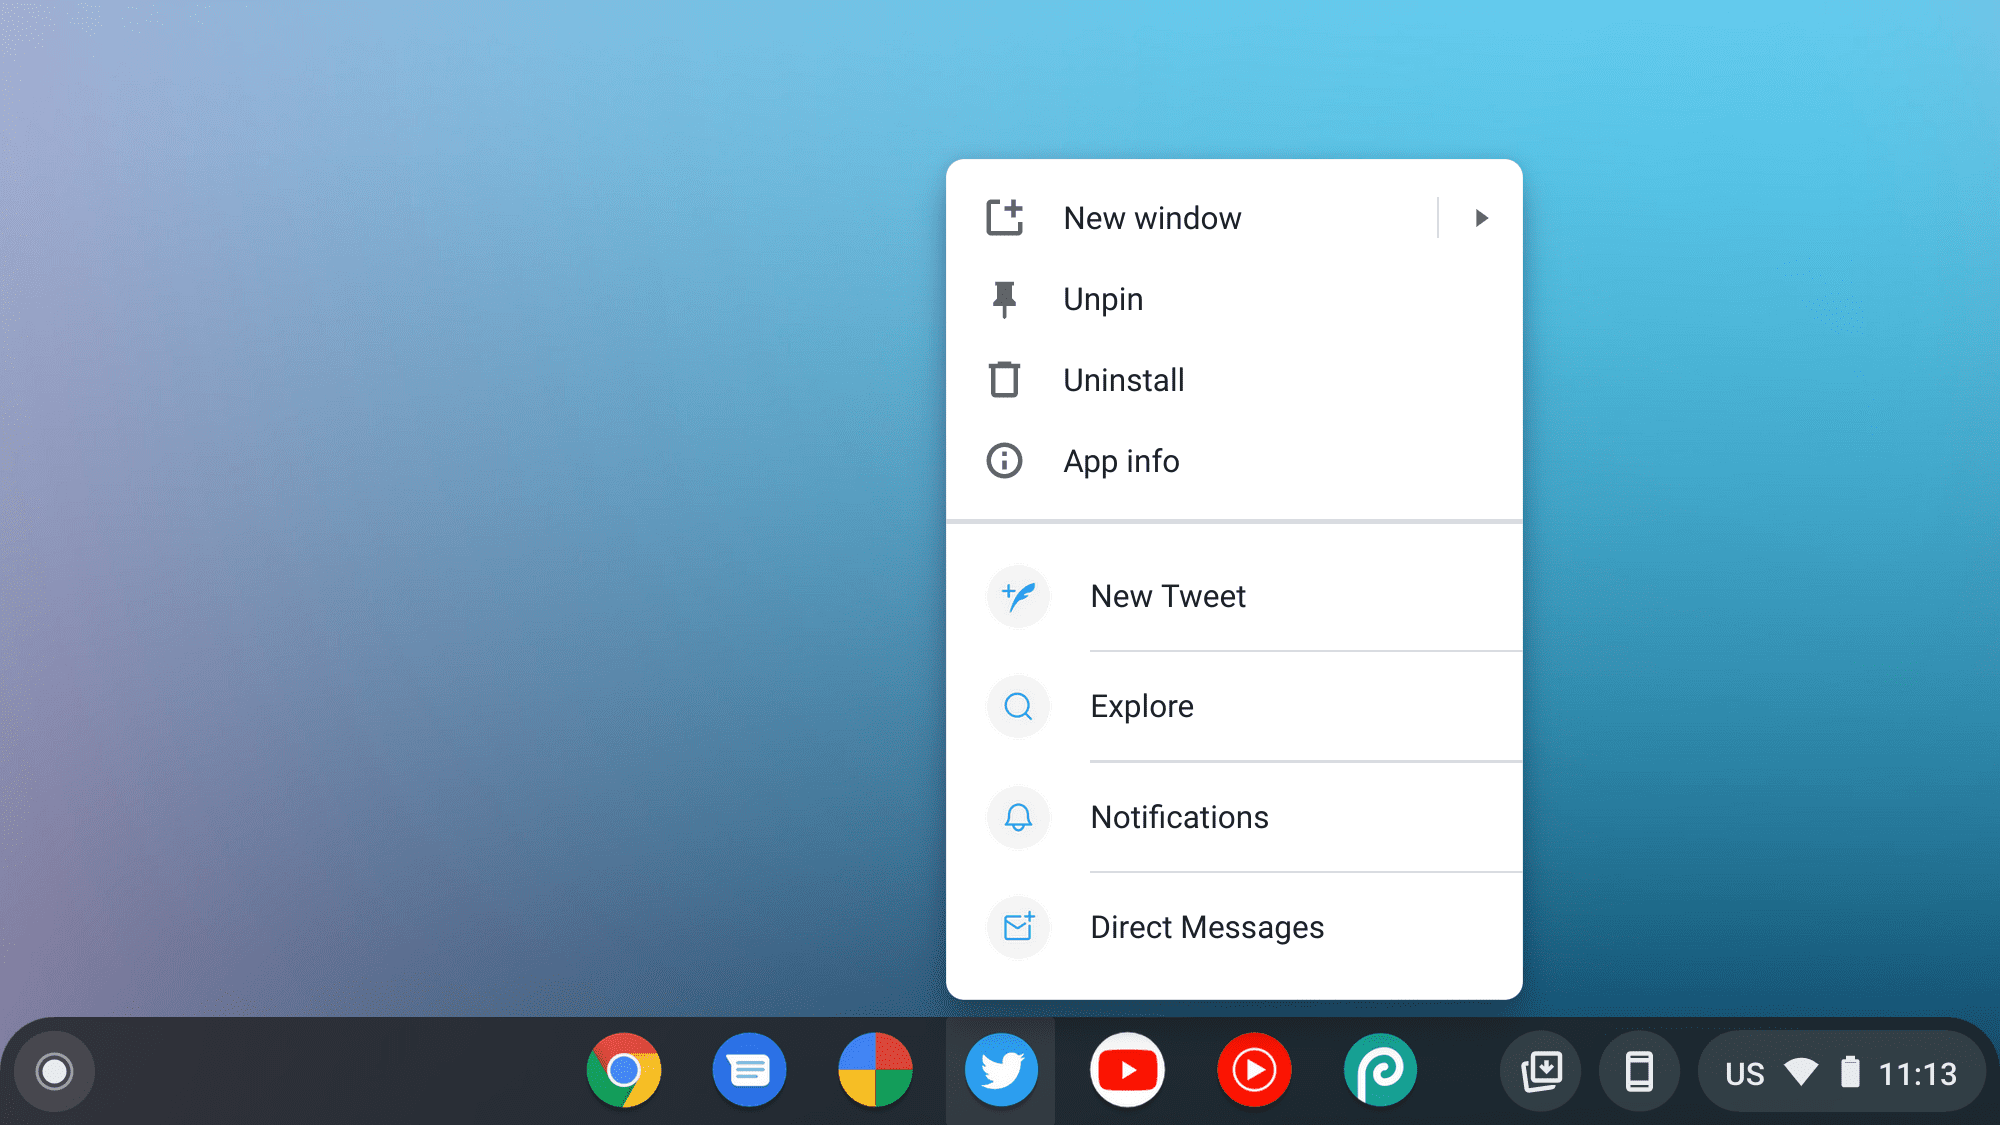Open Direct Messages in Twitter
Screen dimensions: 2000x1125
point(1207,926)
